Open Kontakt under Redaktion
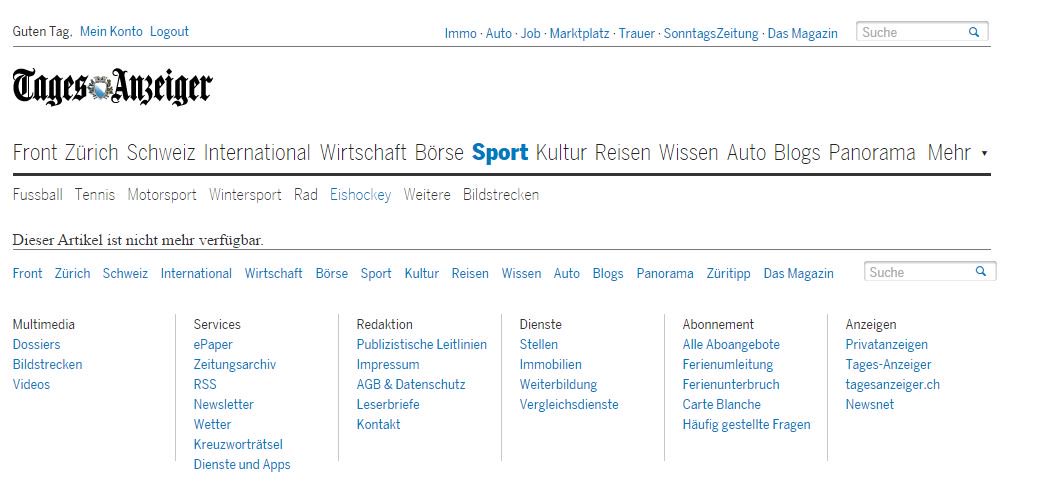Viewport: 1043px width, 496px height. click(378, 424)
